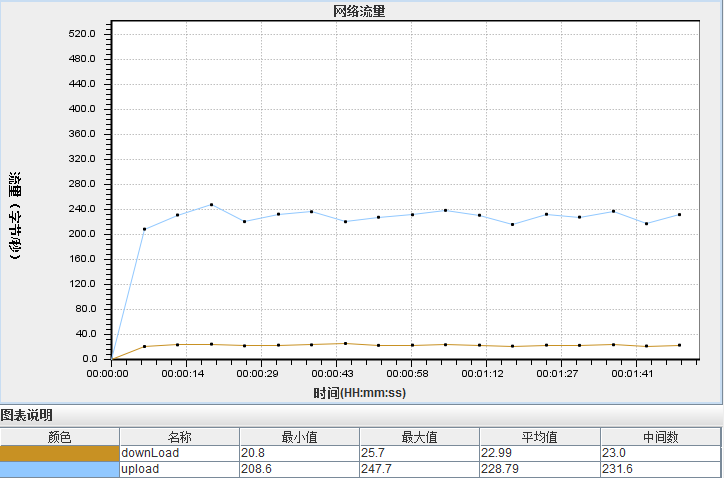The width and height of the screenshot is (724, 478).
Task: Select the upload name cell
Action: point(179,469)
